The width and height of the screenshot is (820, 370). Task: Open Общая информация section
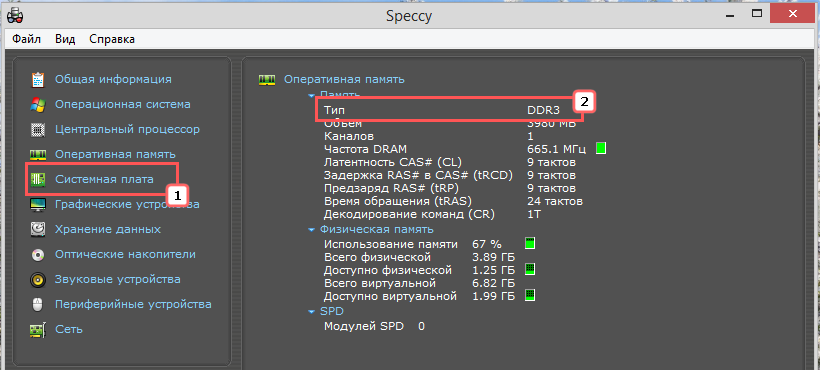[113, 79]
